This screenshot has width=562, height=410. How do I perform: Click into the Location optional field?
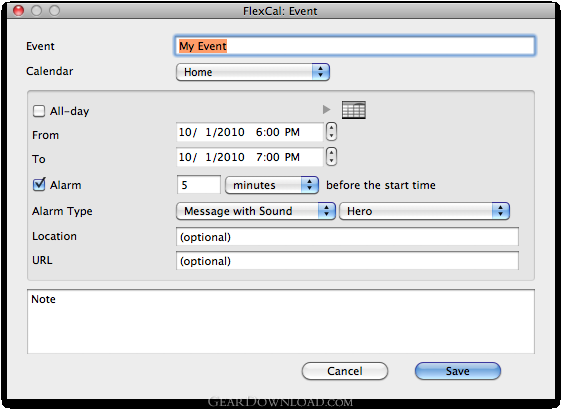(x=347, y=237)
